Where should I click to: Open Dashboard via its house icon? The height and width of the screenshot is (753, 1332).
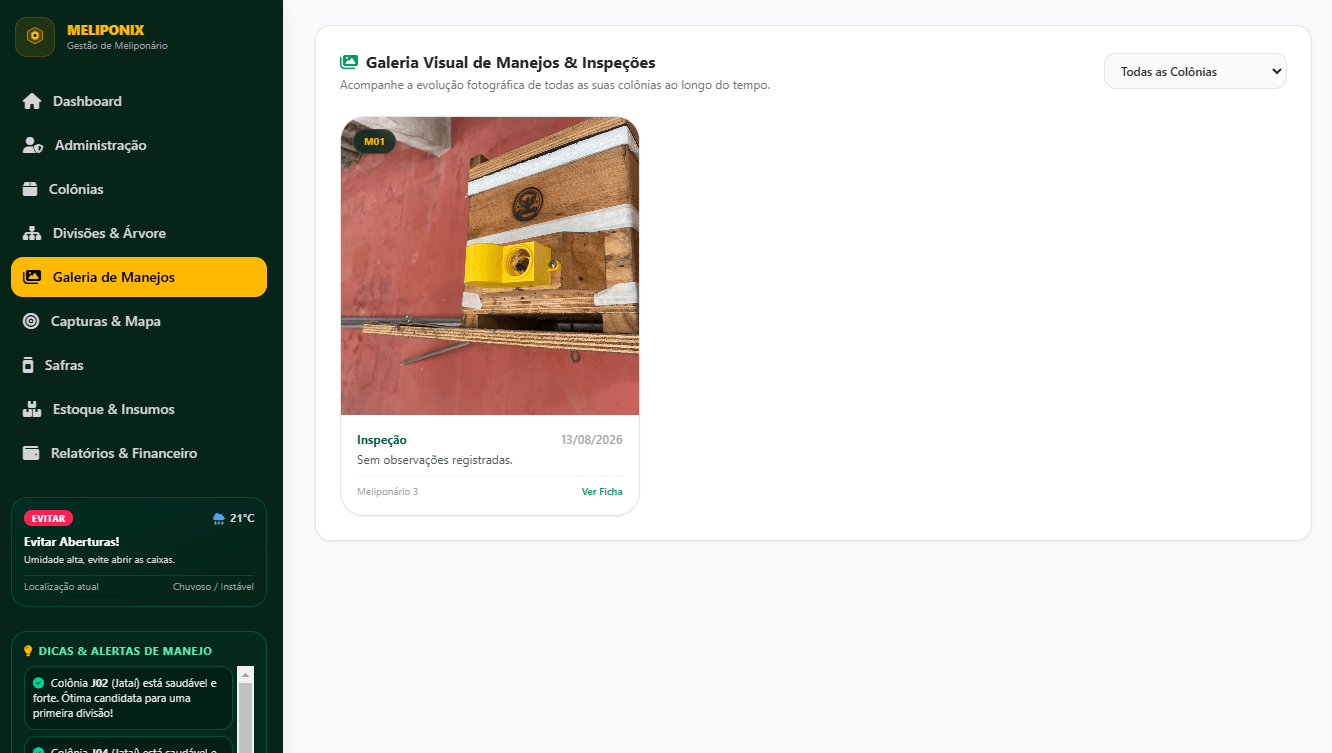coord(32,101)
